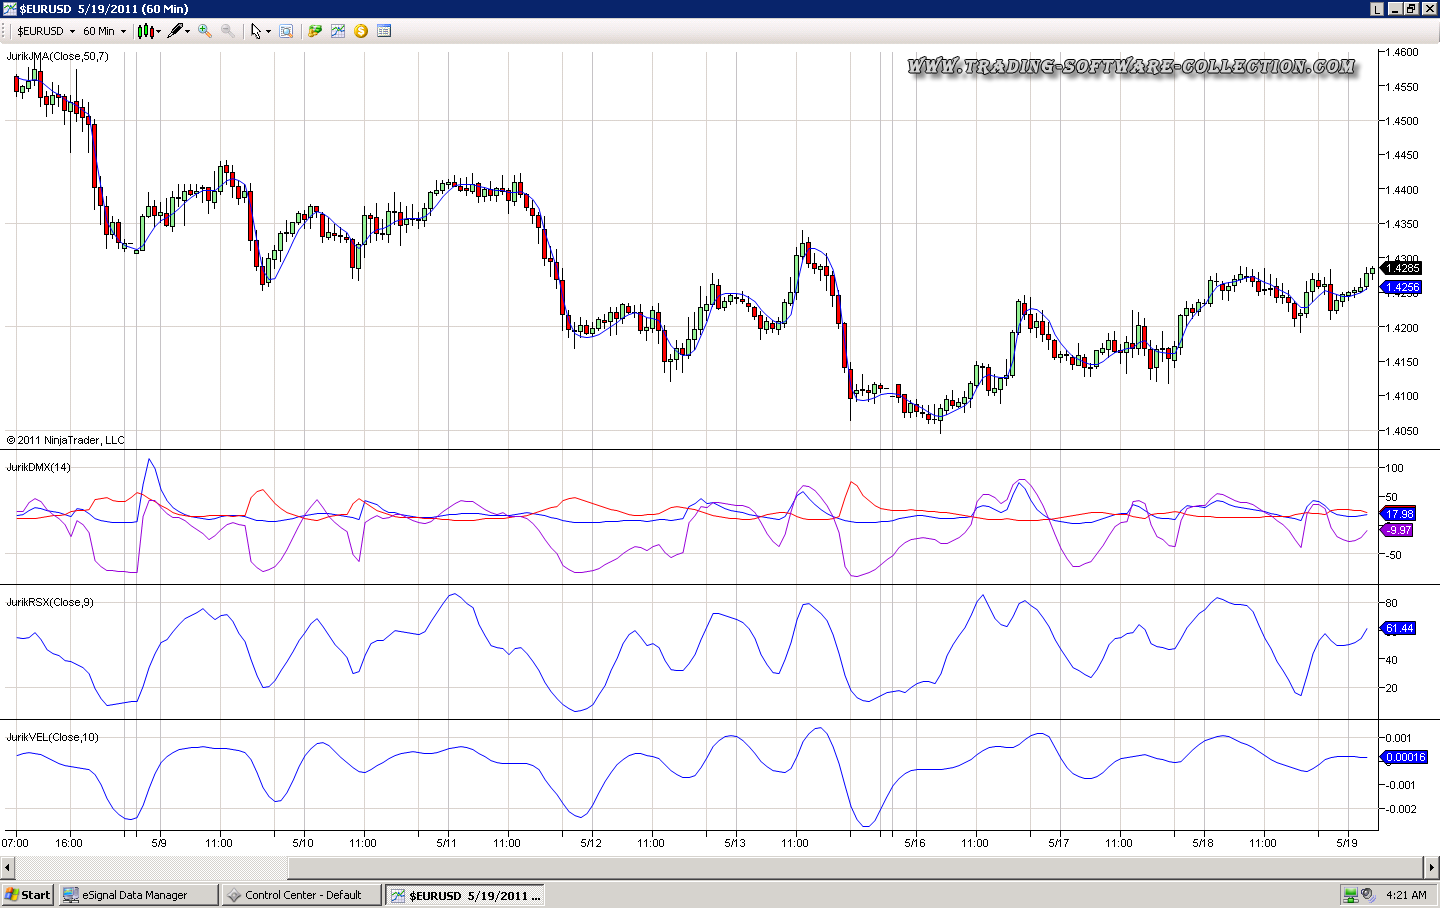This screenshot has width=1440, height=908.
Task: Click the scrollbar left arrow button
Action: [x=7, y=867]
